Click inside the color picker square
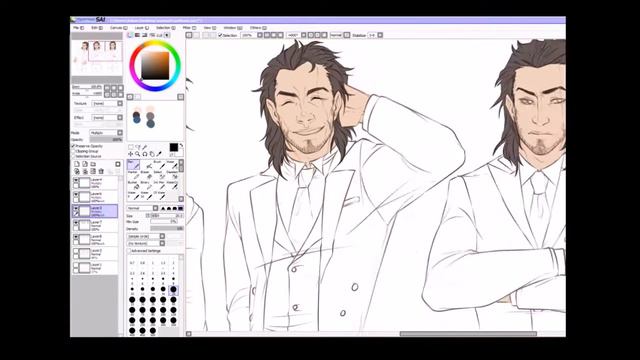Image resolution: width=640 pixels, height=360 pixels. click(155, 65)
